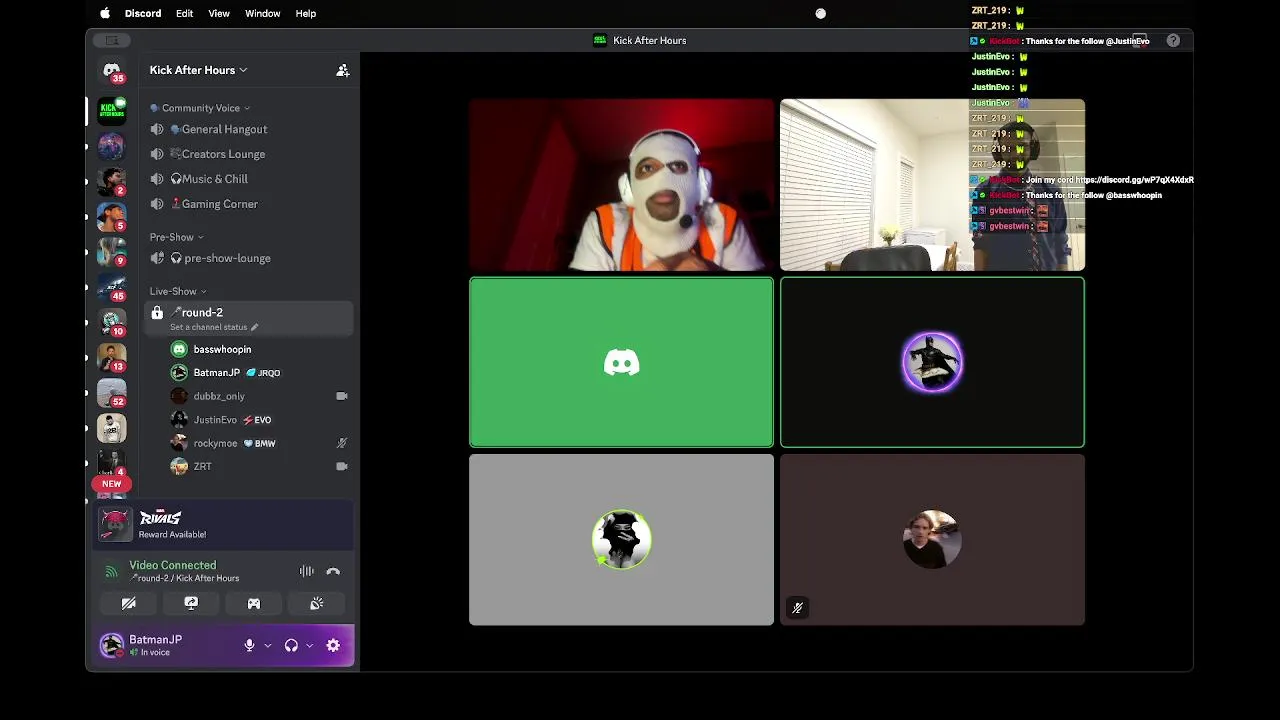Select room-with-blinds video tile

click(932, 185)
